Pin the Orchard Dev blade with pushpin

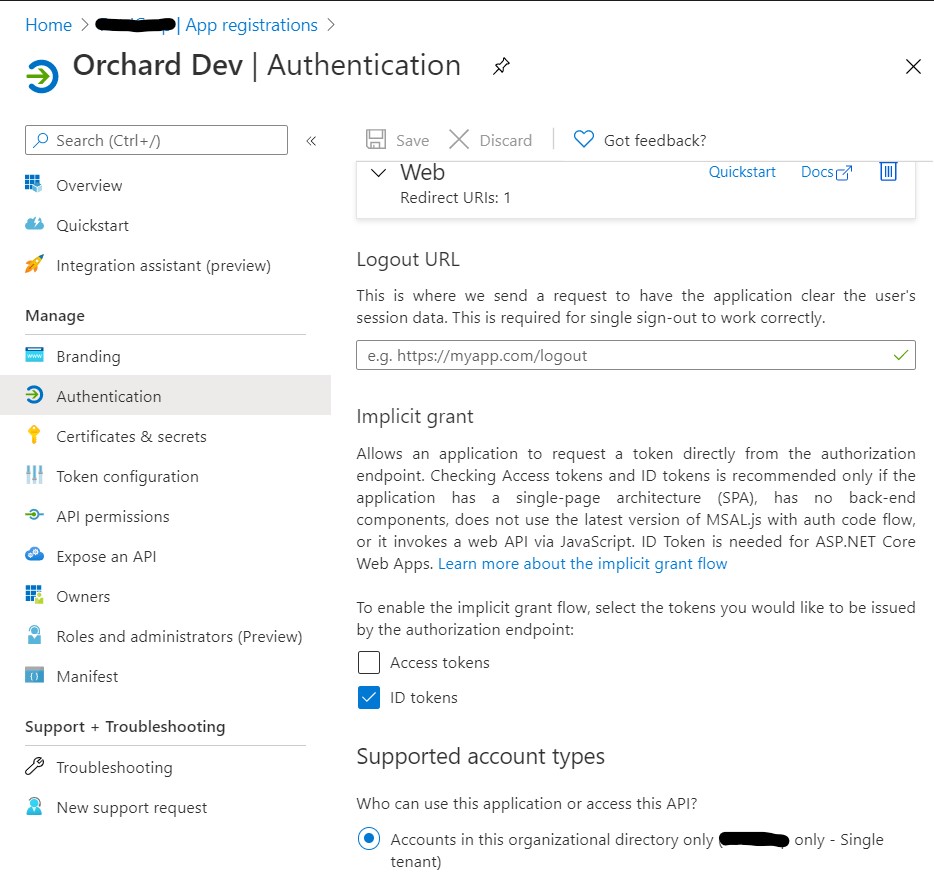pyautogui.click(x=501, y=66)
